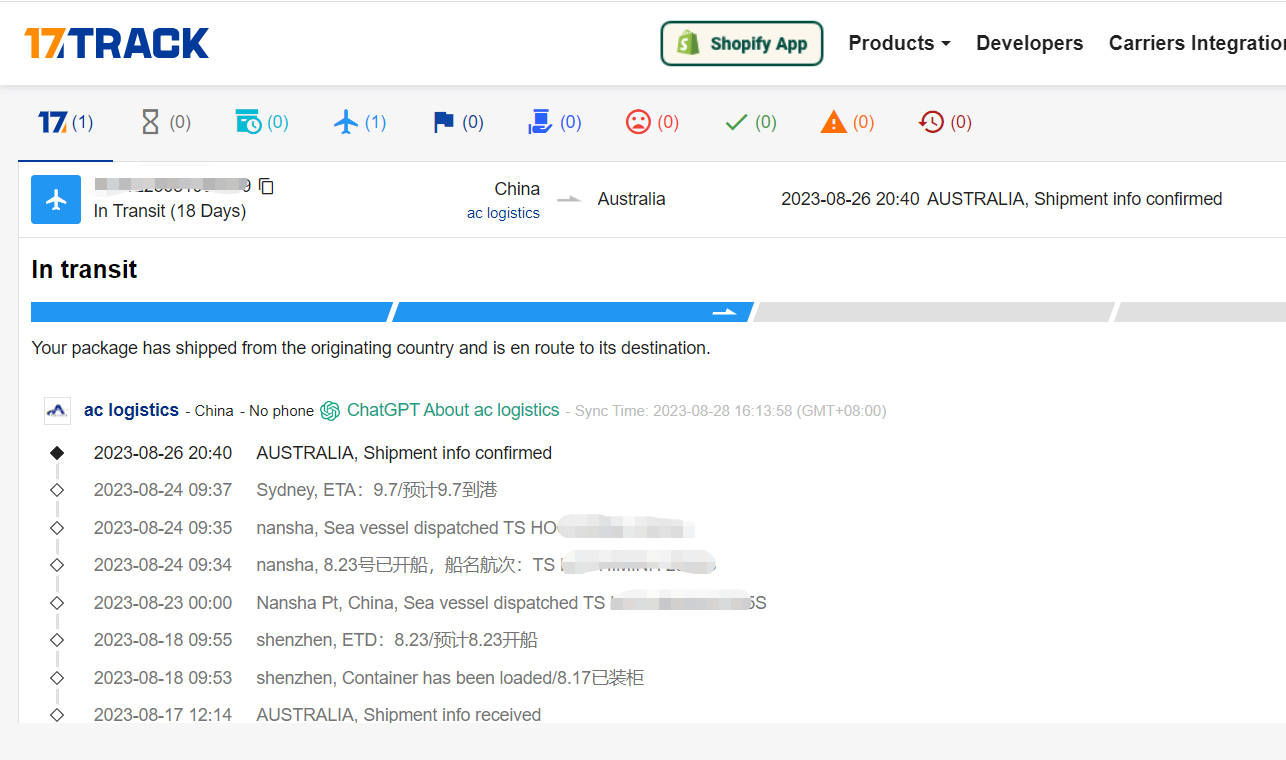Click the latest Shipment info confirmed event
This screenshot has width=1286, height=760.
[404, 453]
